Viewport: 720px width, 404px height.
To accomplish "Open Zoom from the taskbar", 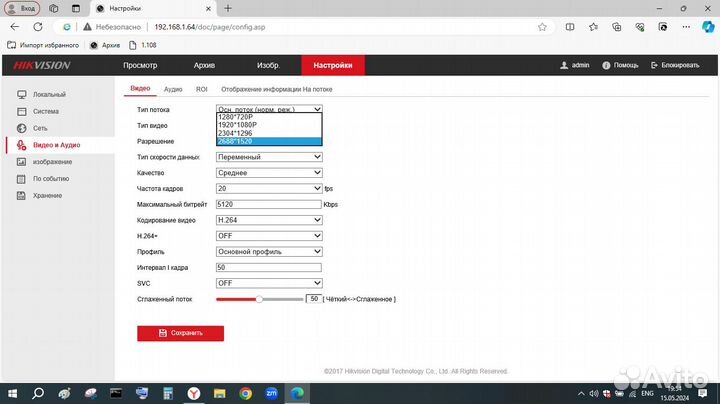I will pyautogui.click(x=271, y=393).
